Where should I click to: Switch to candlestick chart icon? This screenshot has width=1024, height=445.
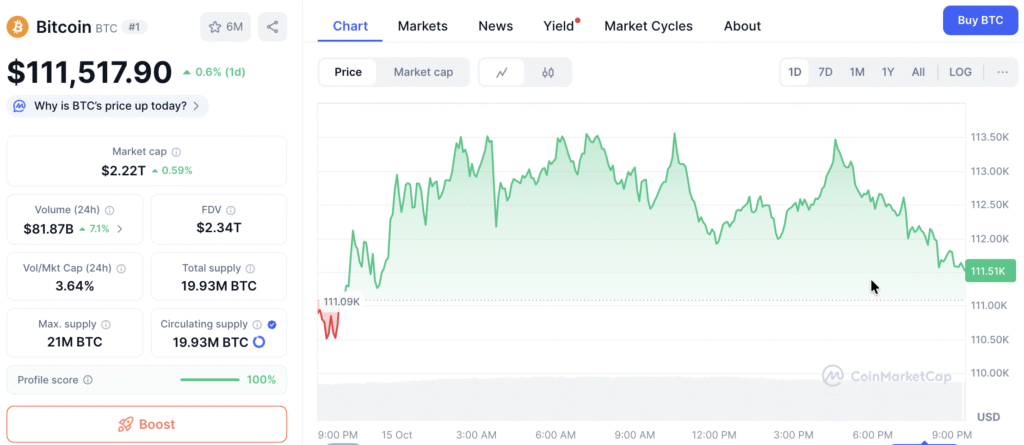pyautogui.click(x=548, y=72)
